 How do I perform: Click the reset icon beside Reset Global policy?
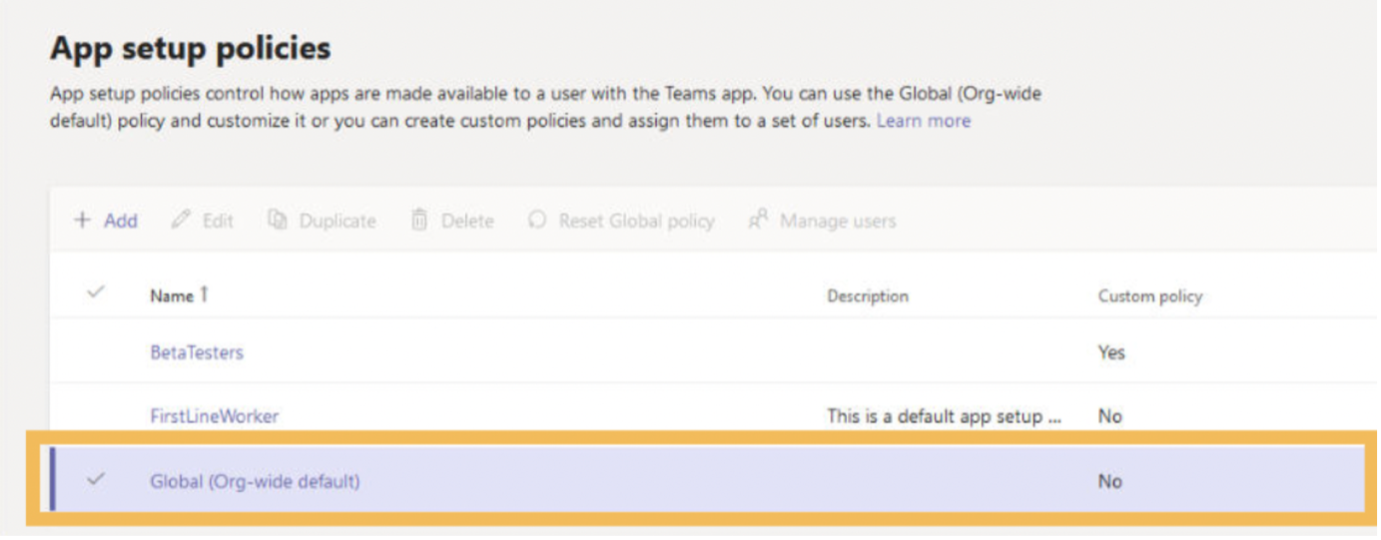click(537, 220)
